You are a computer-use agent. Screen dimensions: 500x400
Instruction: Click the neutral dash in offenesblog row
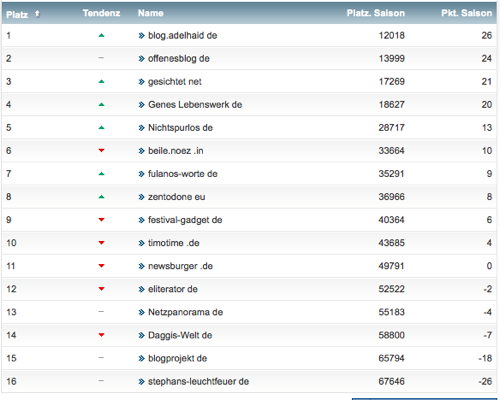coord(101,58)
